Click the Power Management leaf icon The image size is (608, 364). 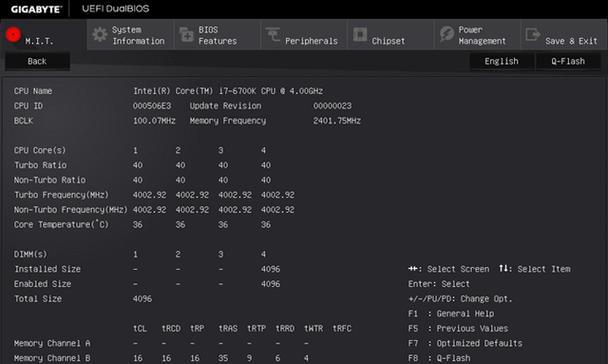click(x=447, y=34)
